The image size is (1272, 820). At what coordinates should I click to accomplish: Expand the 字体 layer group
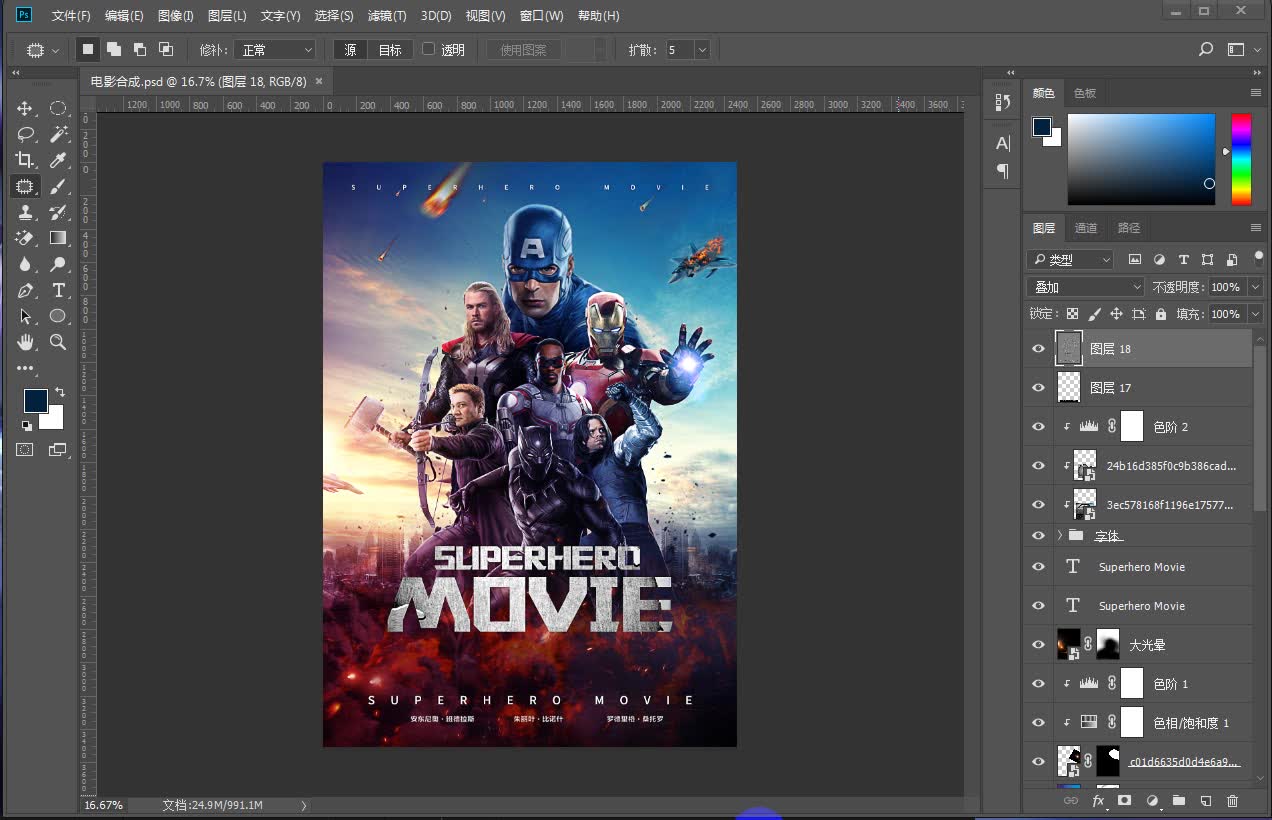point(1060,536)
